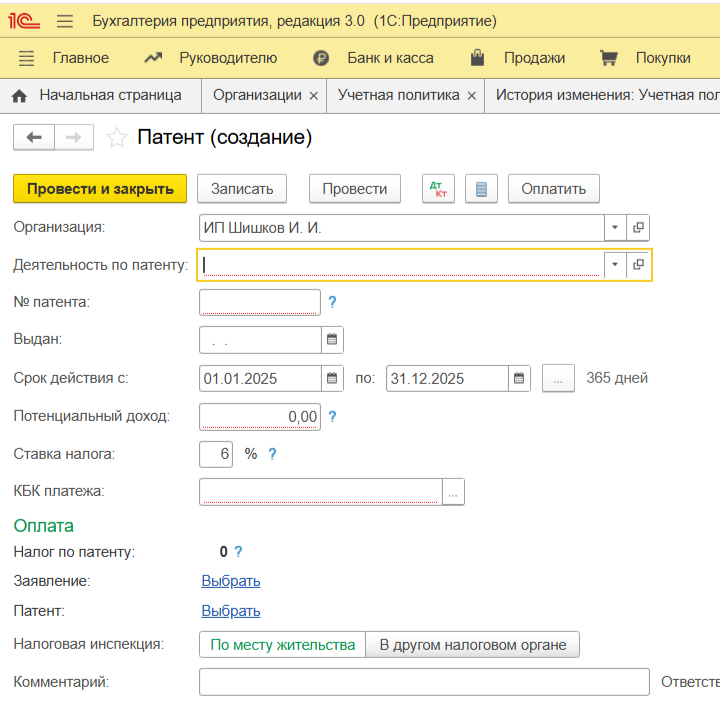Click the № патента input field
The width and height of the screenshot is (720, 707).
coord(260,302)
